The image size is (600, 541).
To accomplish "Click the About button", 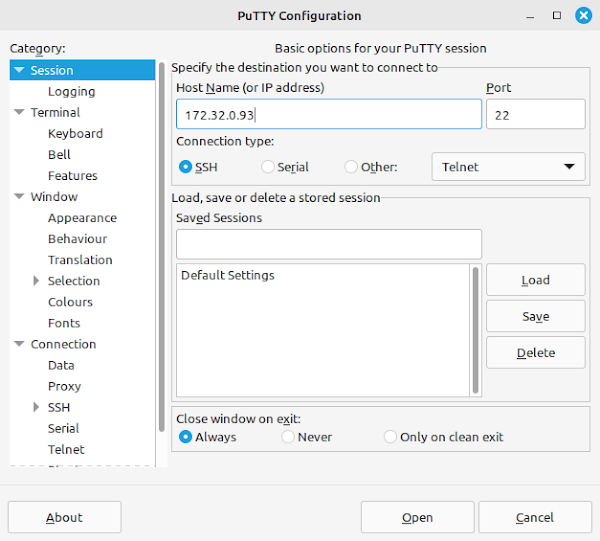I will pos(64,517).
